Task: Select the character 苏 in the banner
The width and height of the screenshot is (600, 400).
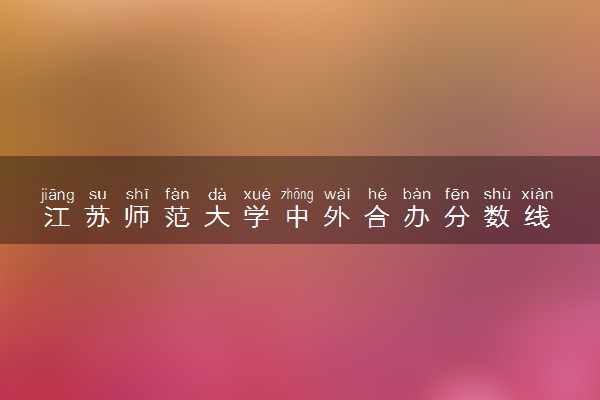Action: point(98,217)
